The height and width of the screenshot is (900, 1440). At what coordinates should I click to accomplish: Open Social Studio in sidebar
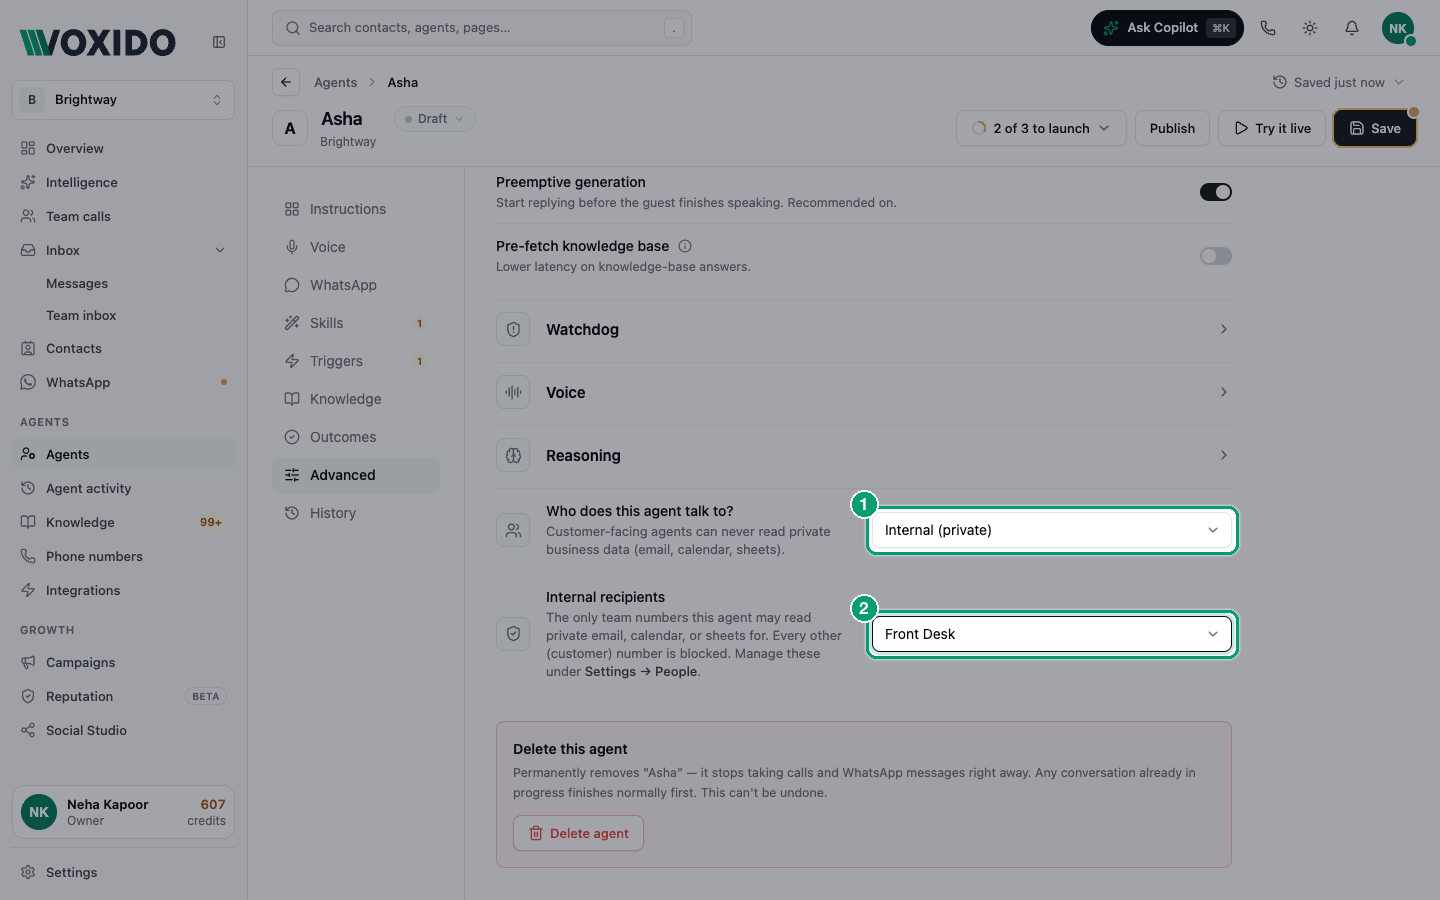(x=123, y=730)
